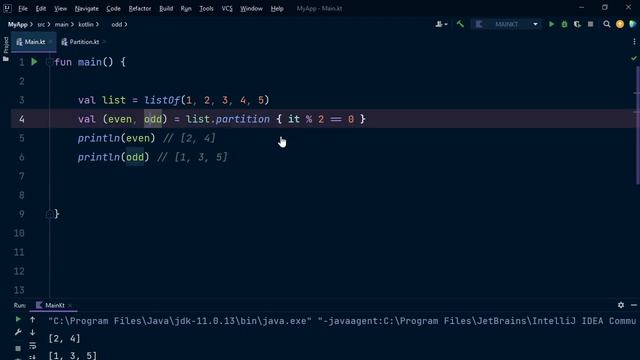The height and width of the screenshot is (360, 640).
Task: Open the user account dropdown icon
Action: (x=441, y=24)
